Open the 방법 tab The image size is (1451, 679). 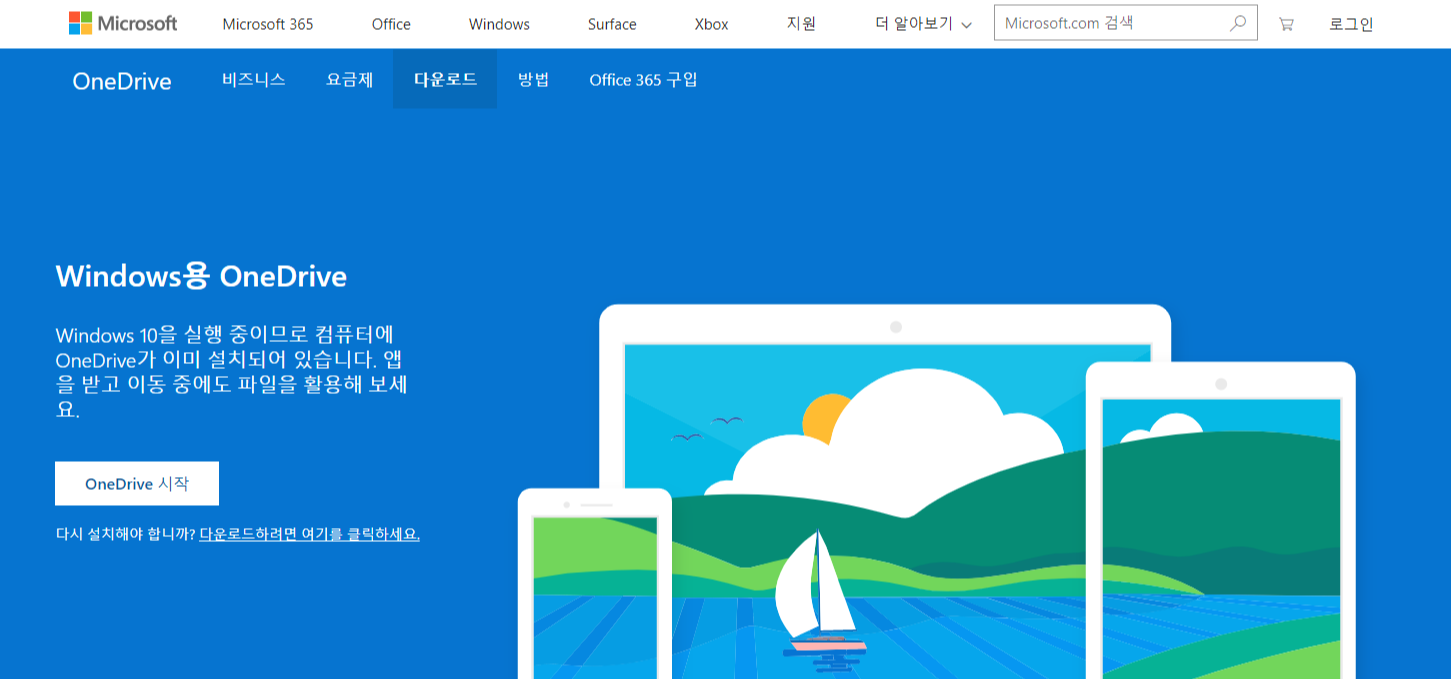(x=533, y=79)
